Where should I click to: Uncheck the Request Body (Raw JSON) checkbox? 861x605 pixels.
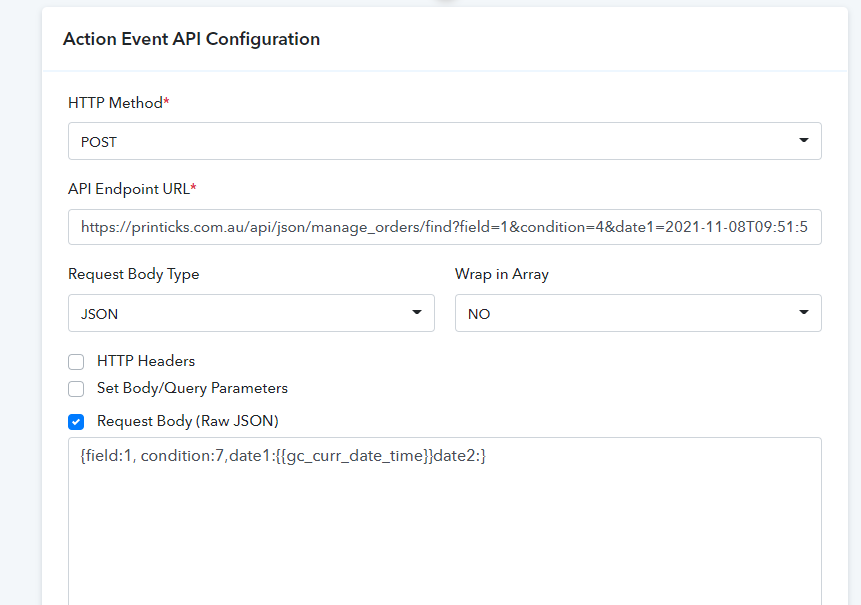76,421
